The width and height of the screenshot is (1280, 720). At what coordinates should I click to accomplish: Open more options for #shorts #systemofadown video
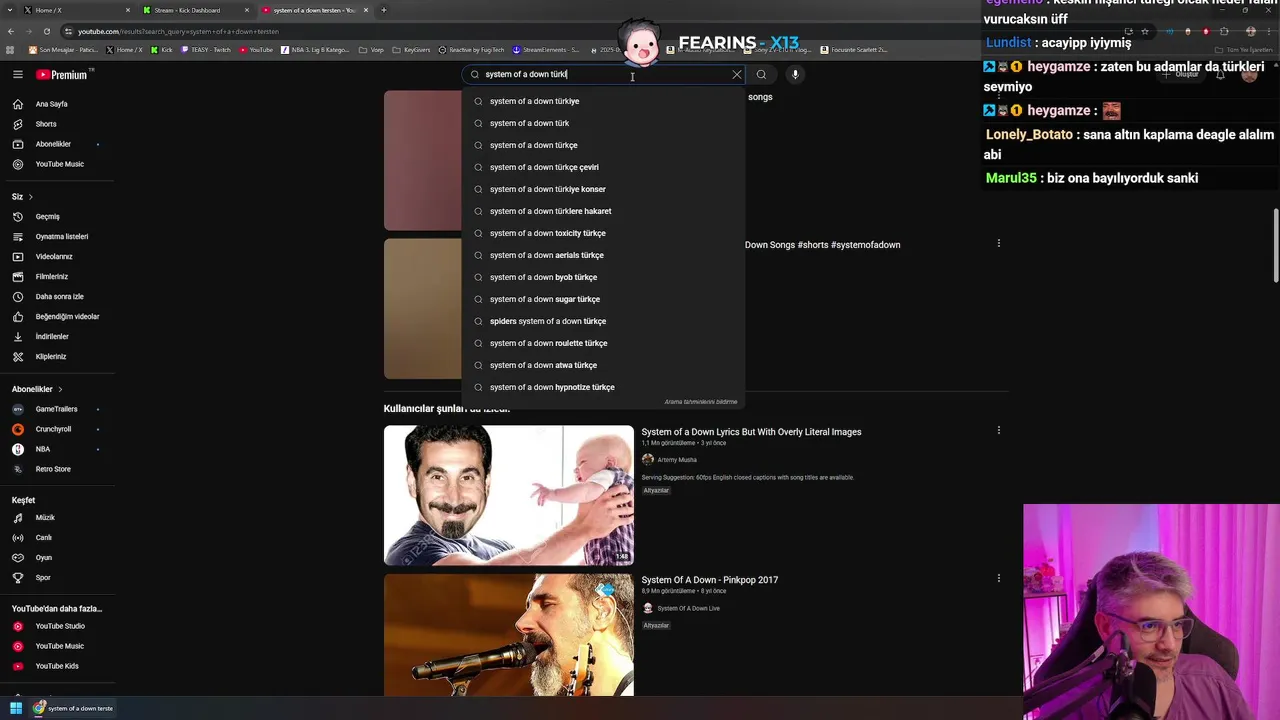coord(998,243)
